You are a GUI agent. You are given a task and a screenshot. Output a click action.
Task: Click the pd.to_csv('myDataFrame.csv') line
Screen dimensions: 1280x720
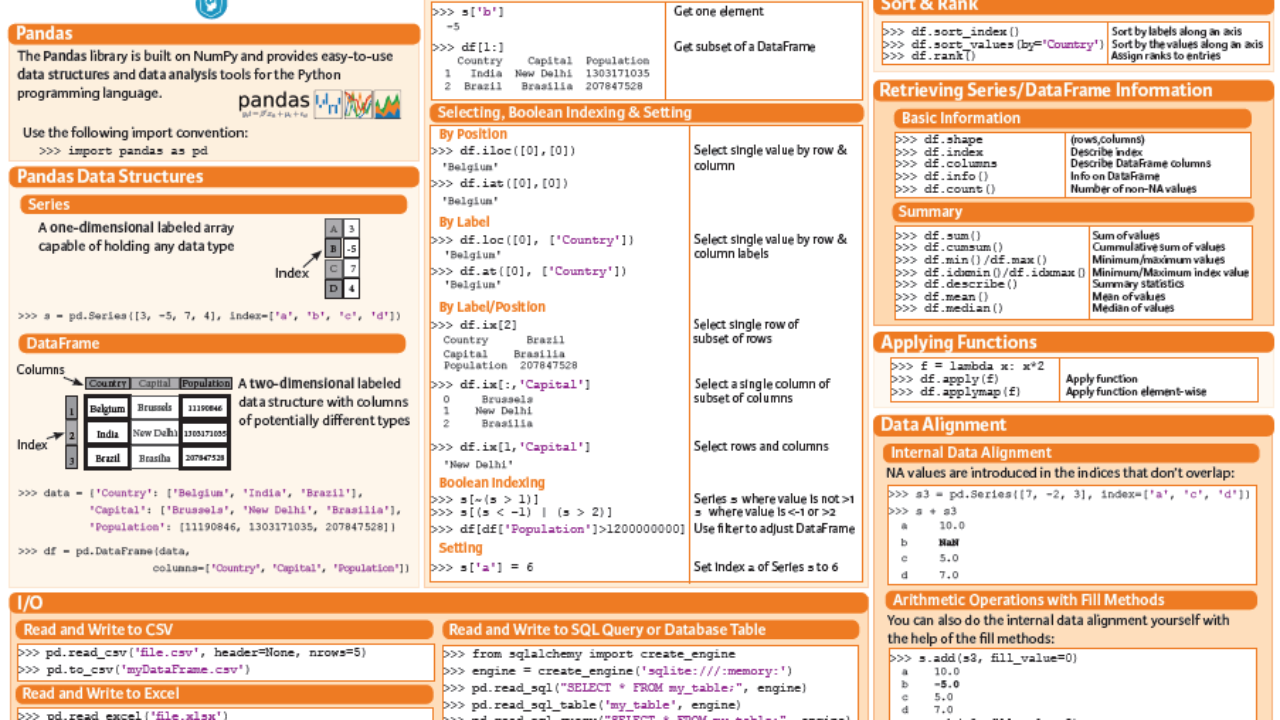(134, 670)
